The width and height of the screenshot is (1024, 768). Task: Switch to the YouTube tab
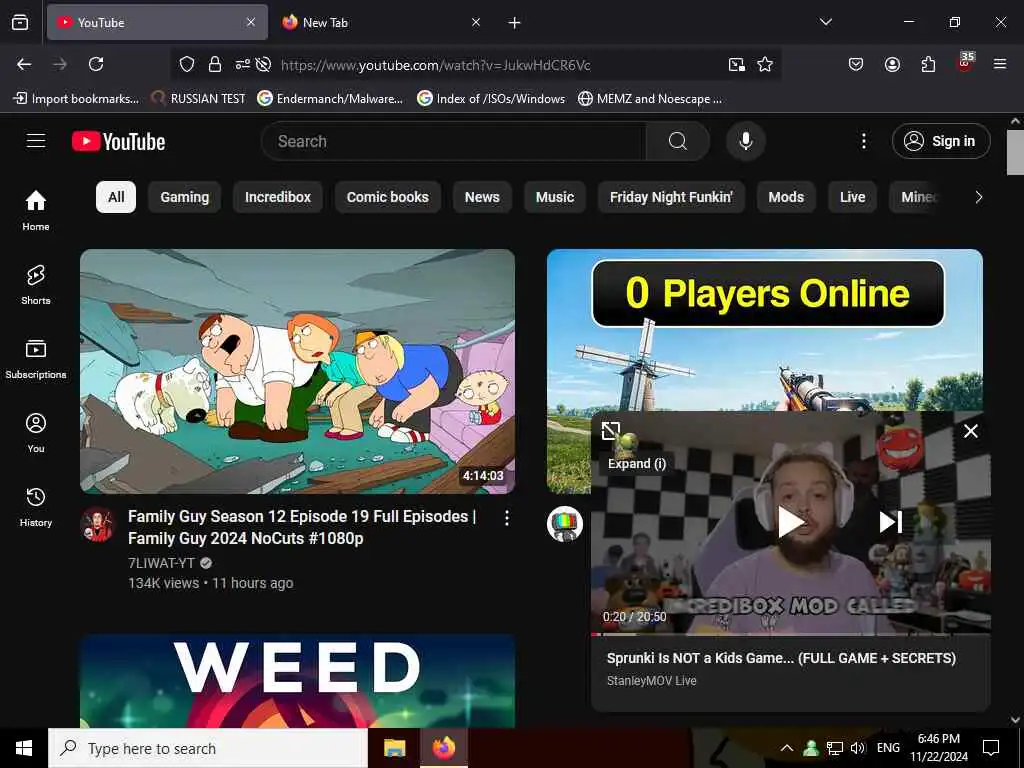tap(157, 22)
